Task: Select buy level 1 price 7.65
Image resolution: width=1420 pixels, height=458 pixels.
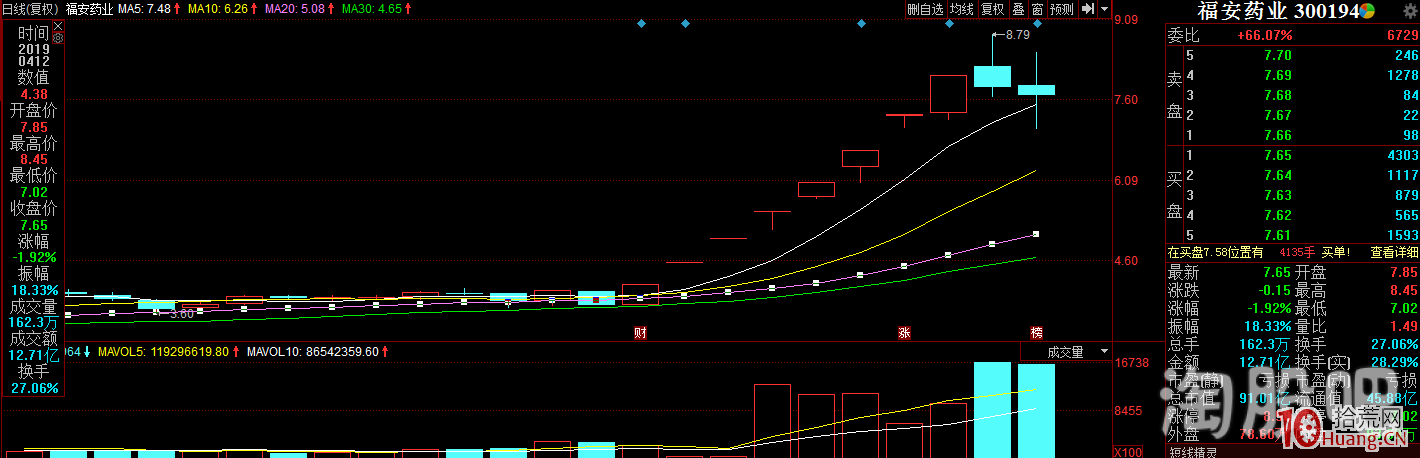Action: (x=1278, y=155)
